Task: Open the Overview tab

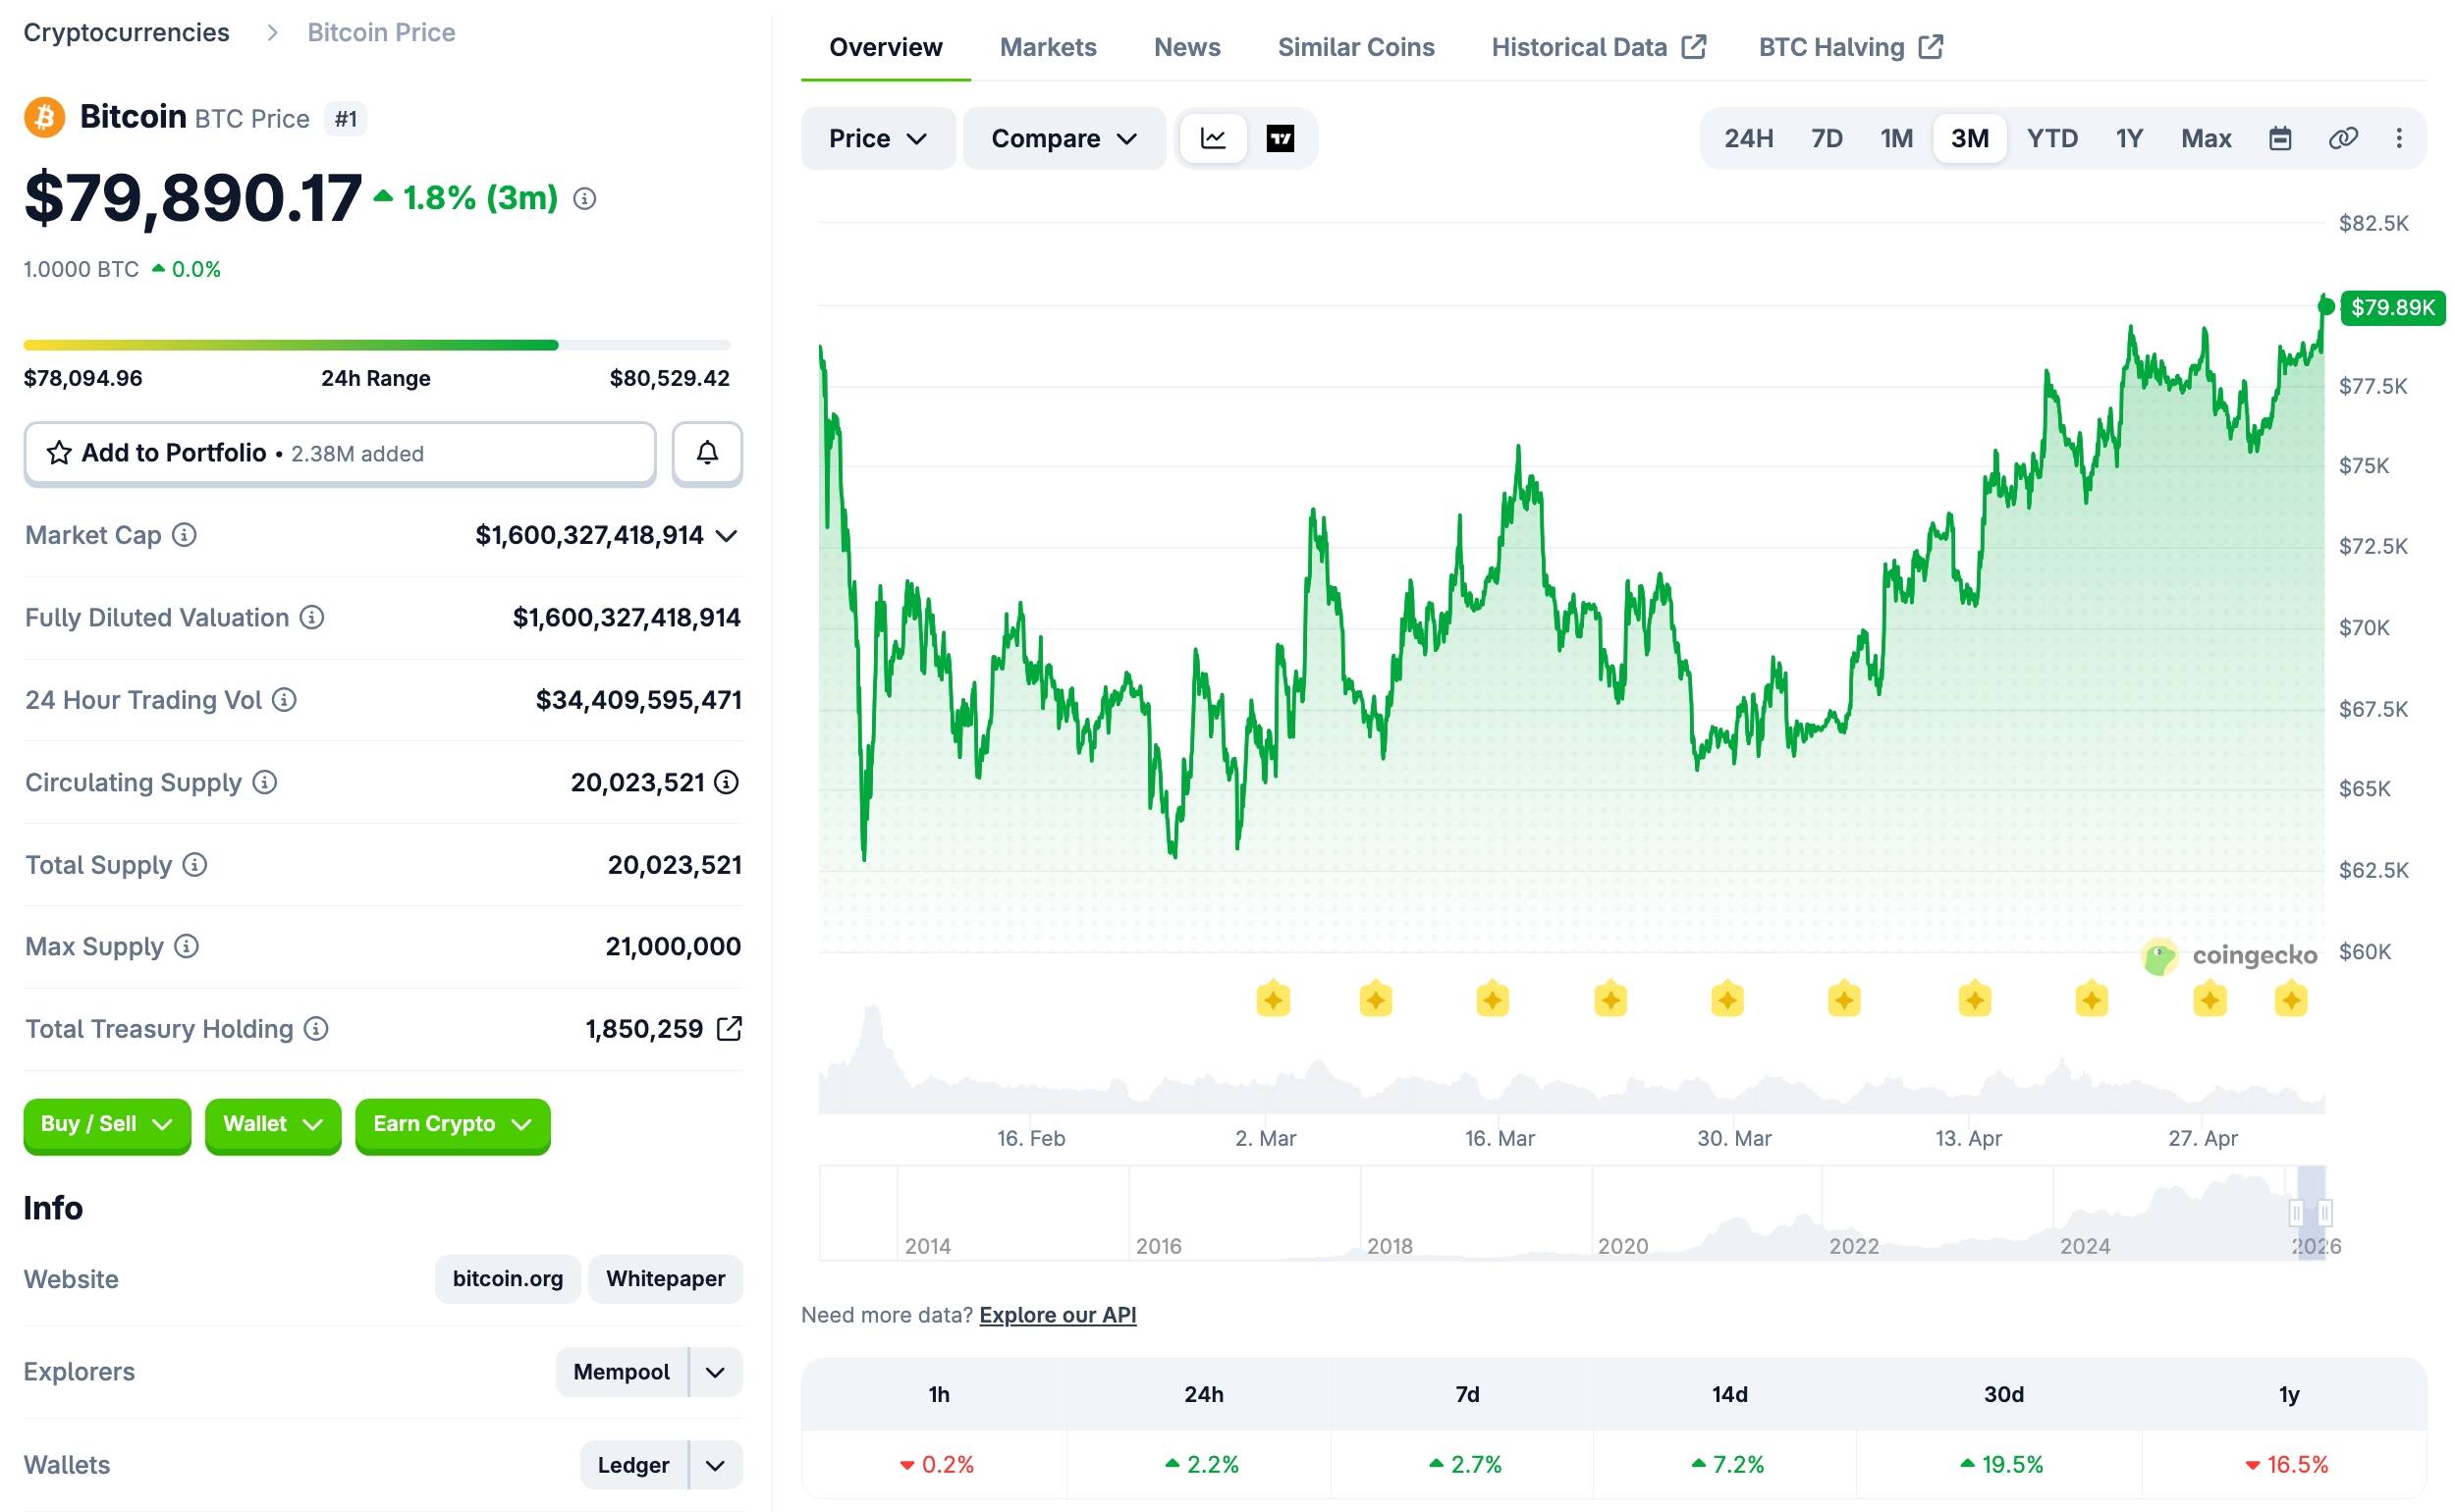Action: [x=885, y=47]
